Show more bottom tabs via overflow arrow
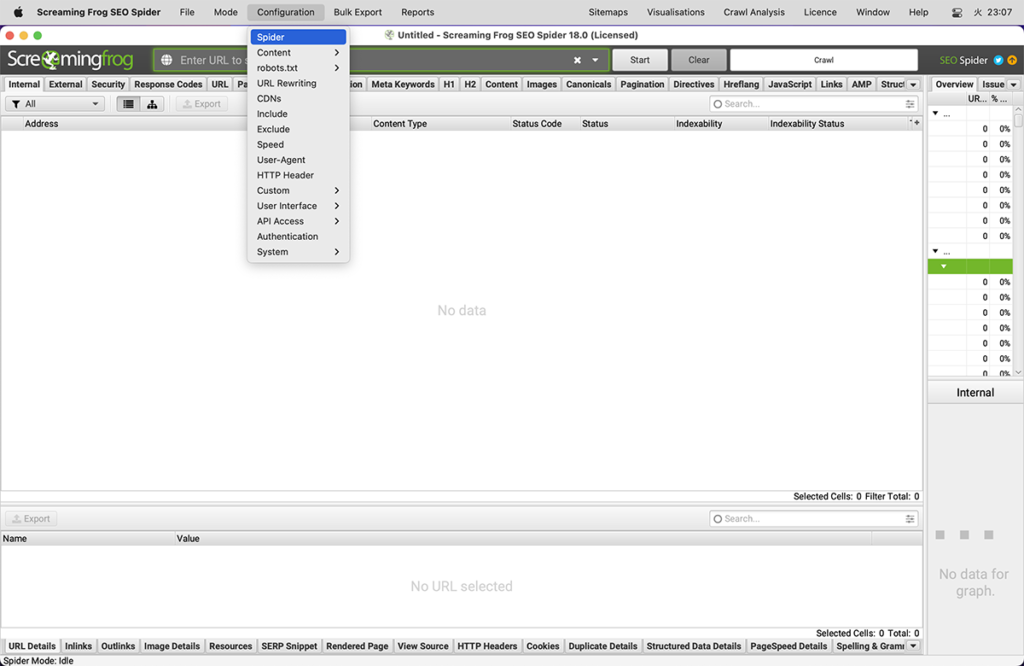 pyautogui.click(x=913, y=646)
